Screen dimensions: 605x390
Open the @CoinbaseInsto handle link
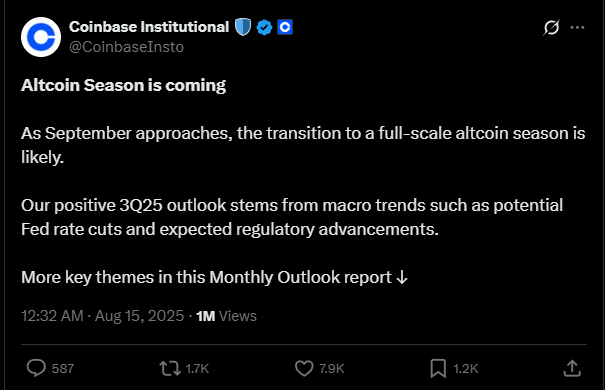[x=126, y=47]
